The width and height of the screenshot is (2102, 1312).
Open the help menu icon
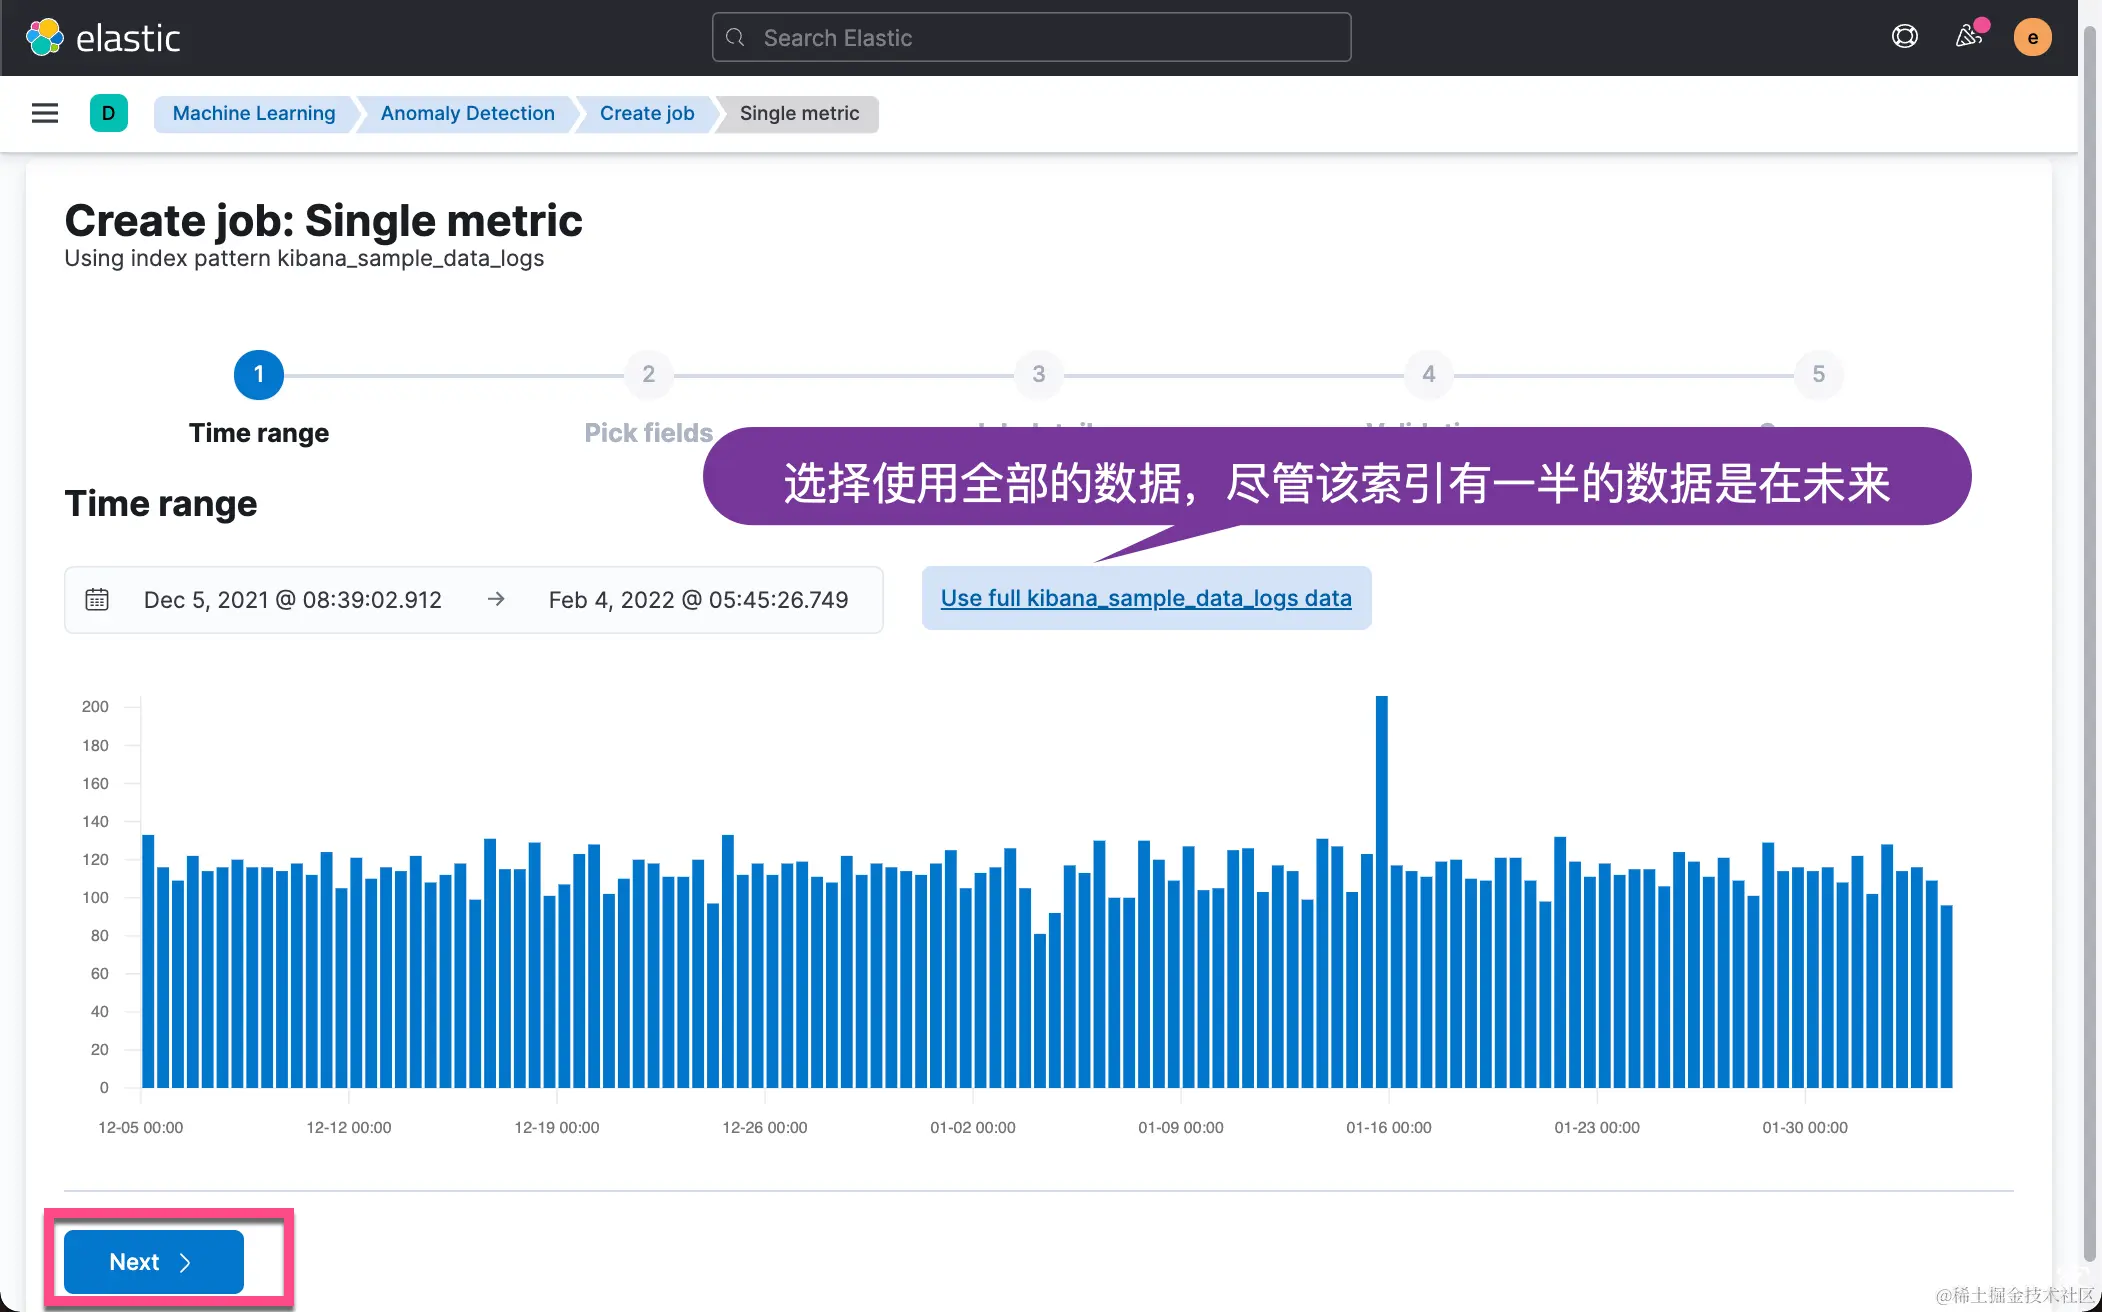click(1905, 37)
